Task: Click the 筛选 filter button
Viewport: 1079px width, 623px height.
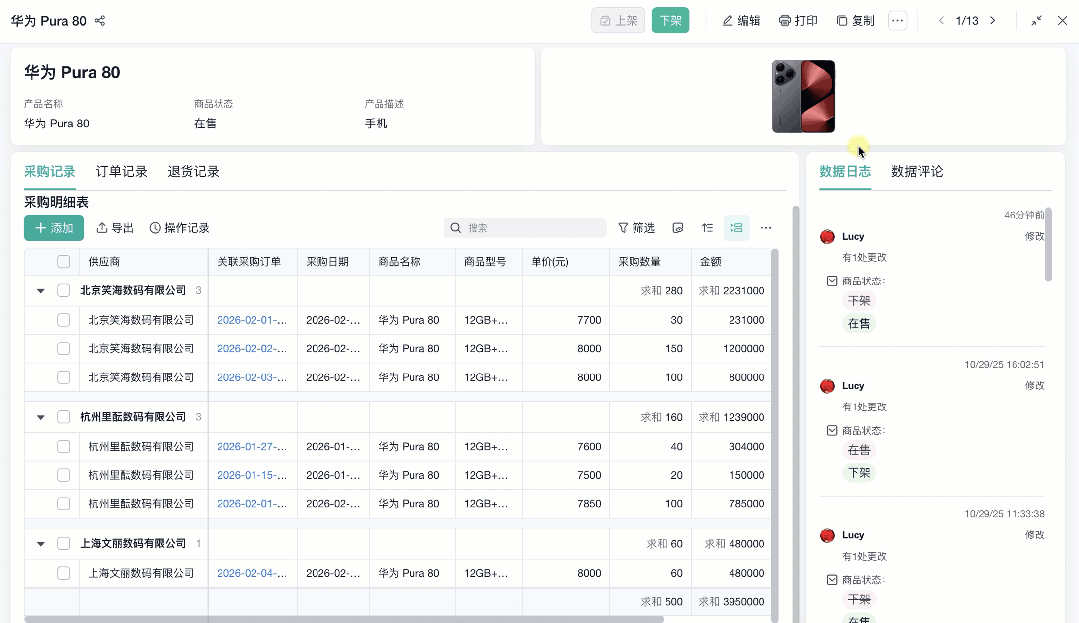Action: pos(637,228)
